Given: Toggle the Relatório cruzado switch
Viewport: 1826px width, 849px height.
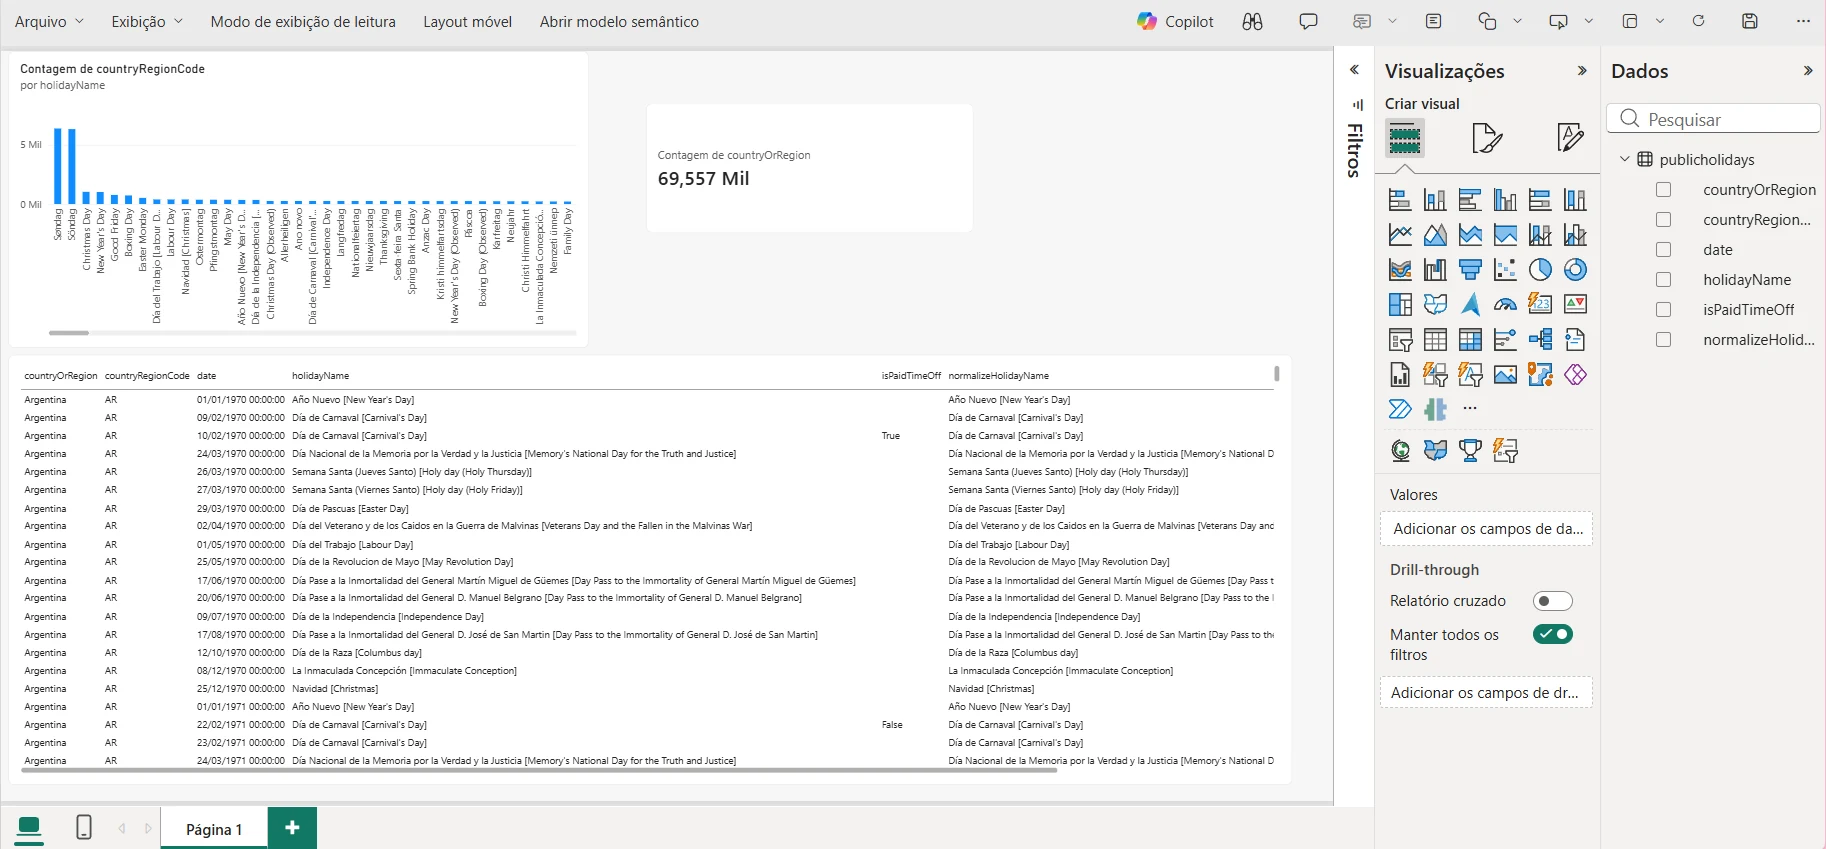Looking at the screenshot, I should pos(1553,601).
